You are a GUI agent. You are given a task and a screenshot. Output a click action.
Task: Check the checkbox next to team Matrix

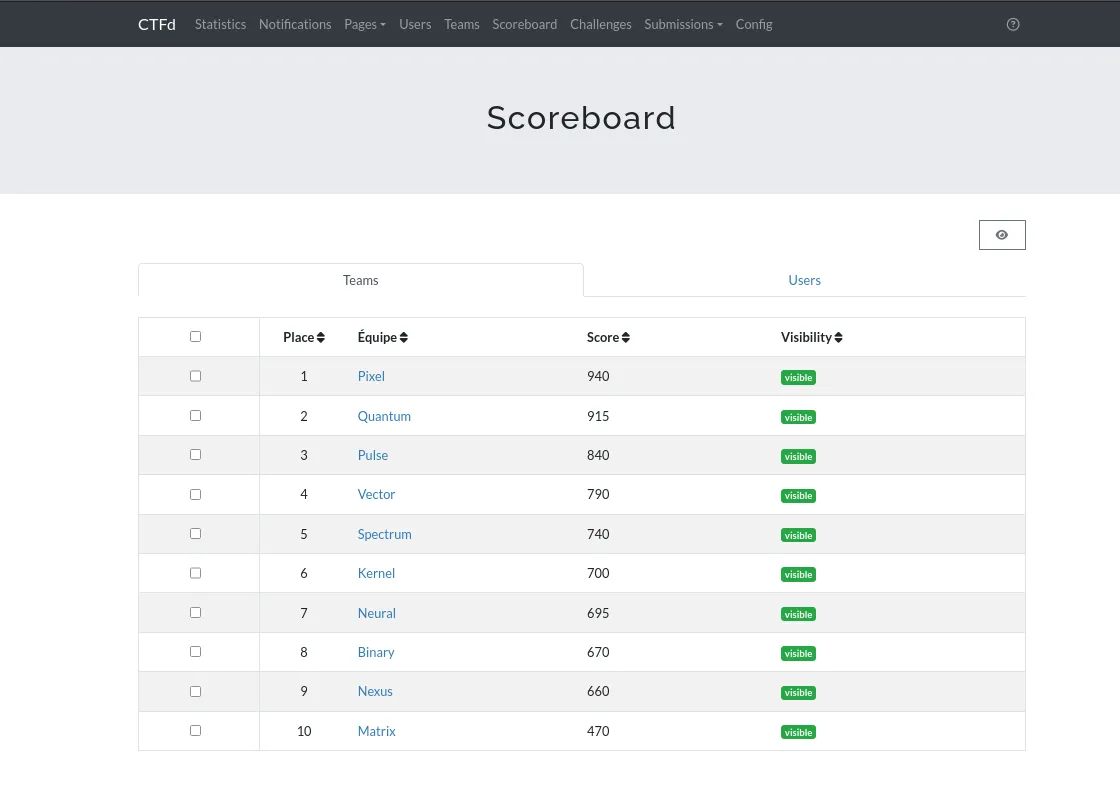tap(195, 730)
